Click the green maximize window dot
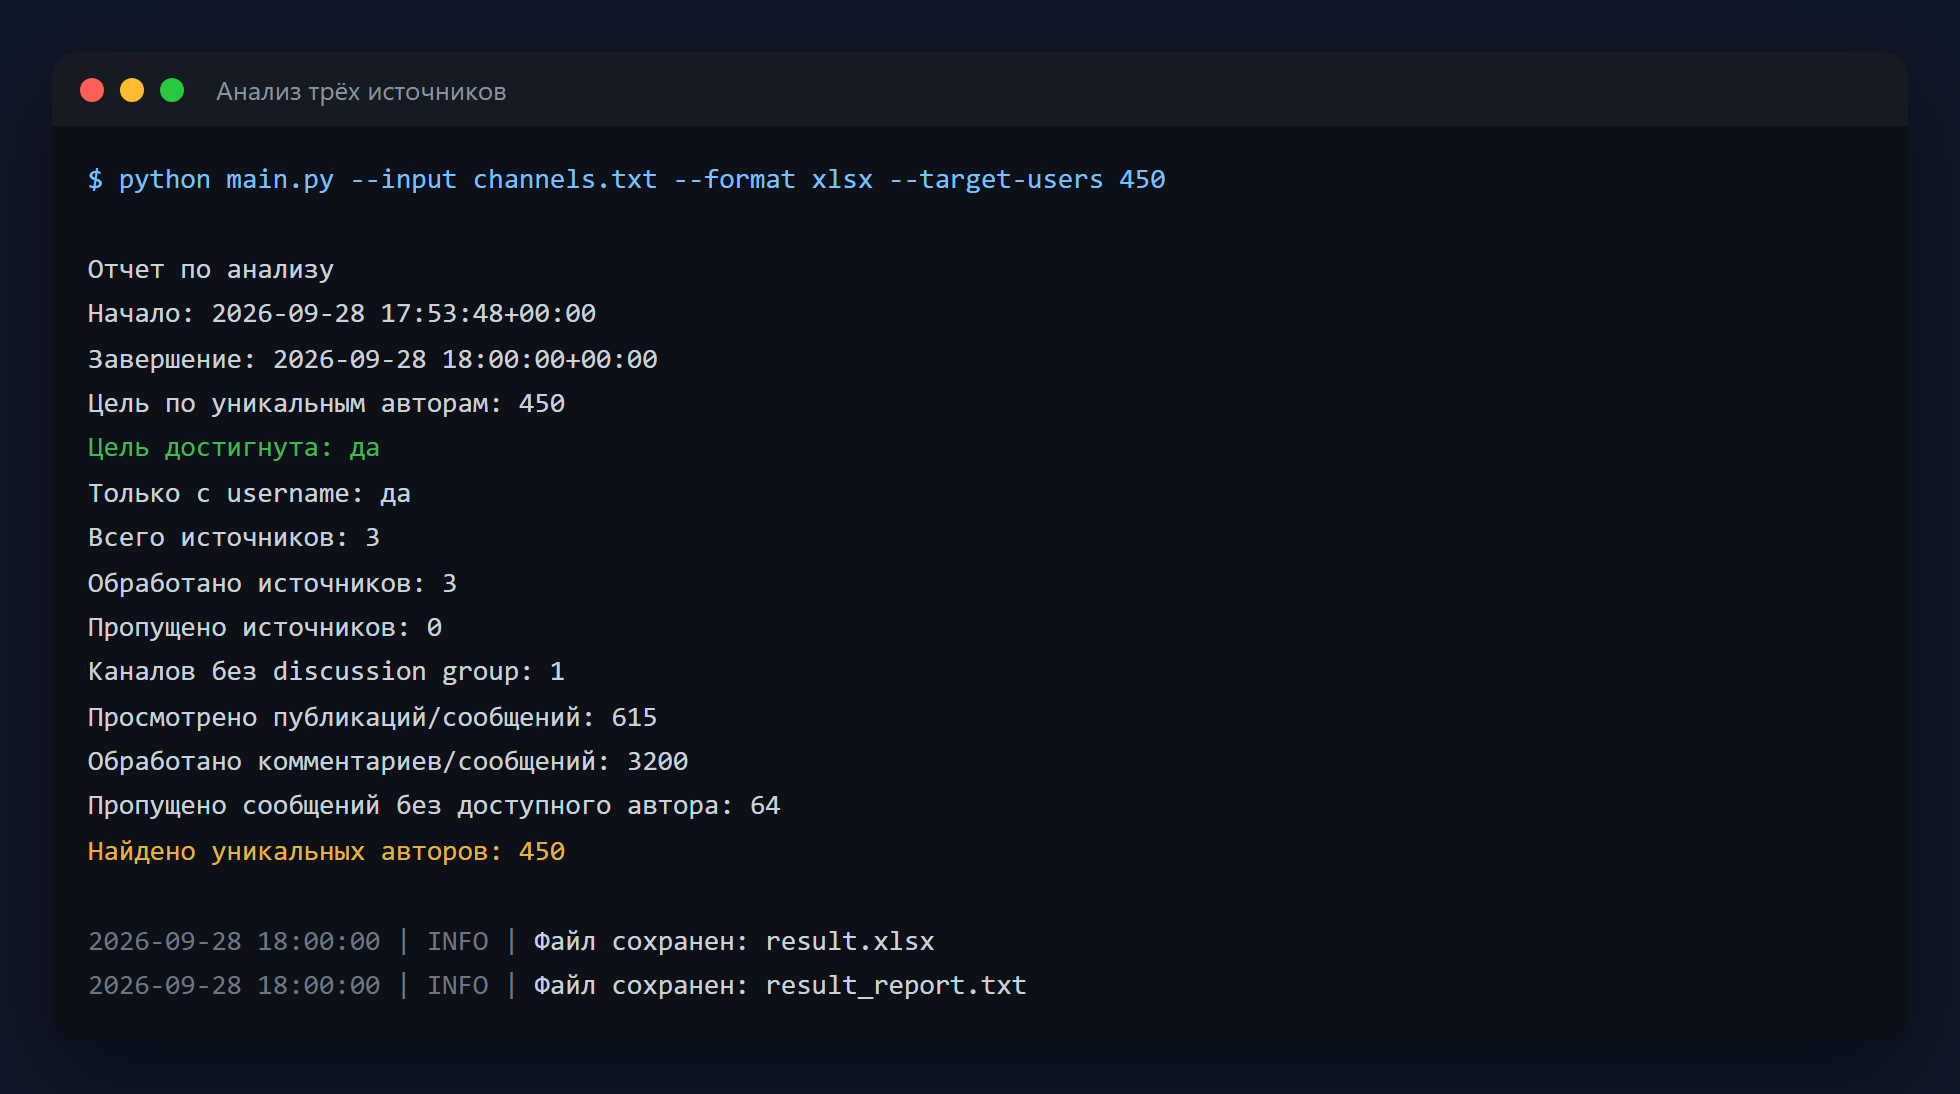 point(172,91)
